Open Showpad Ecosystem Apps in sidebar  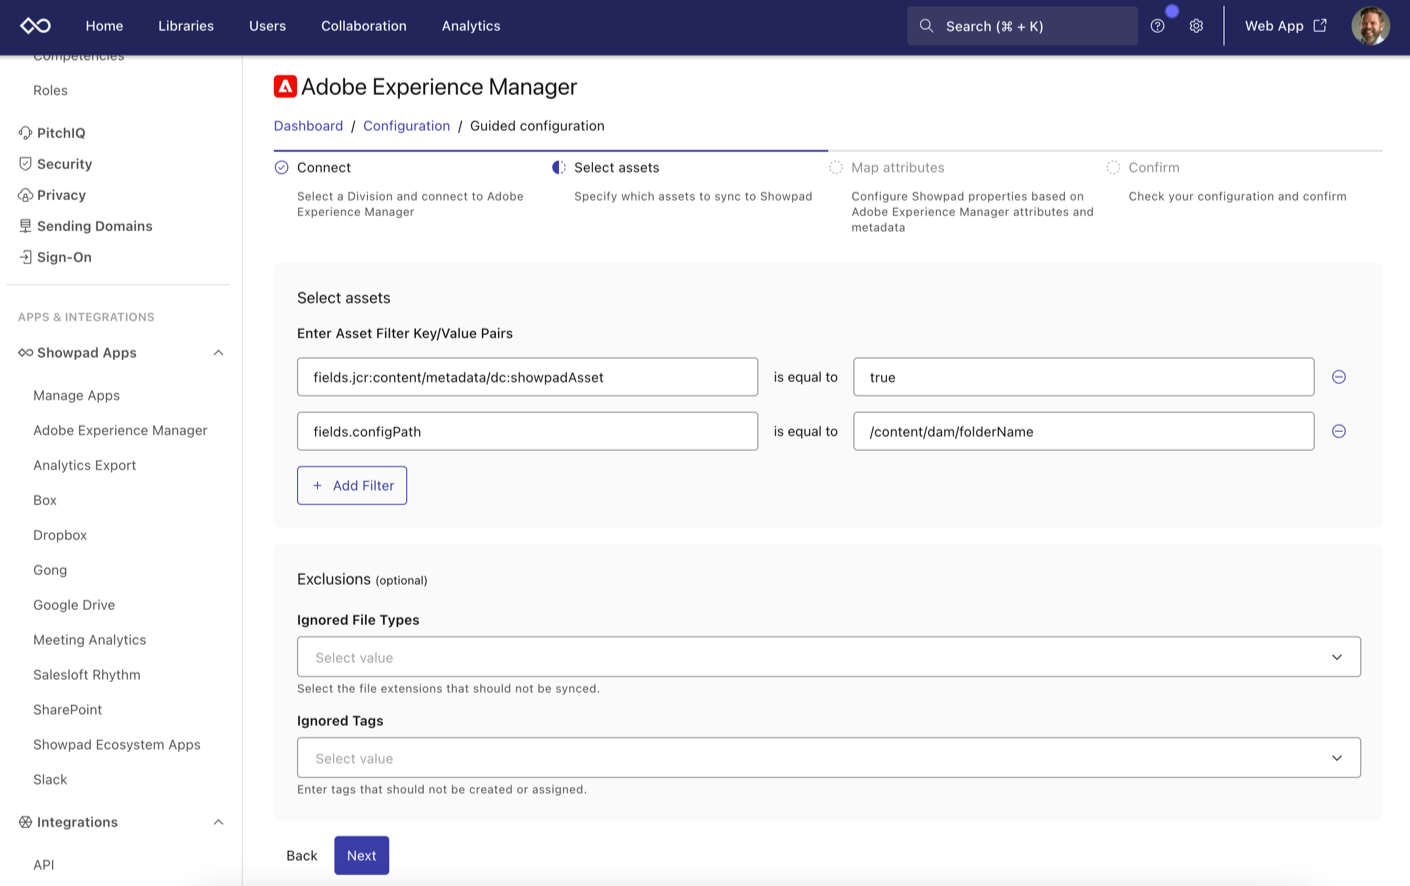(117, 745)
